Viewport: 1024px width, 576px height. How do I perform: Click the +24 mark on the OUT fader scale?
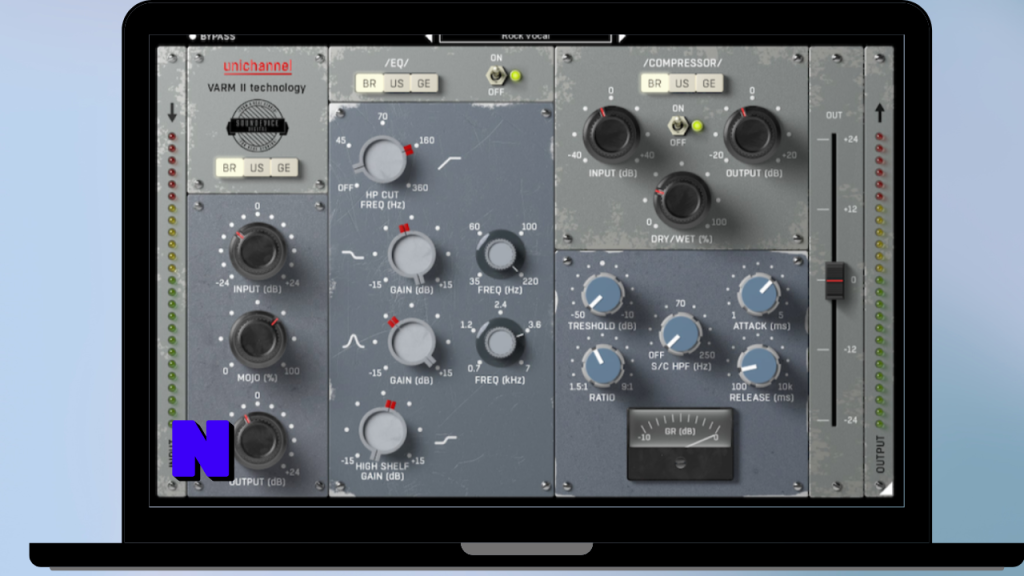[850, 139]
